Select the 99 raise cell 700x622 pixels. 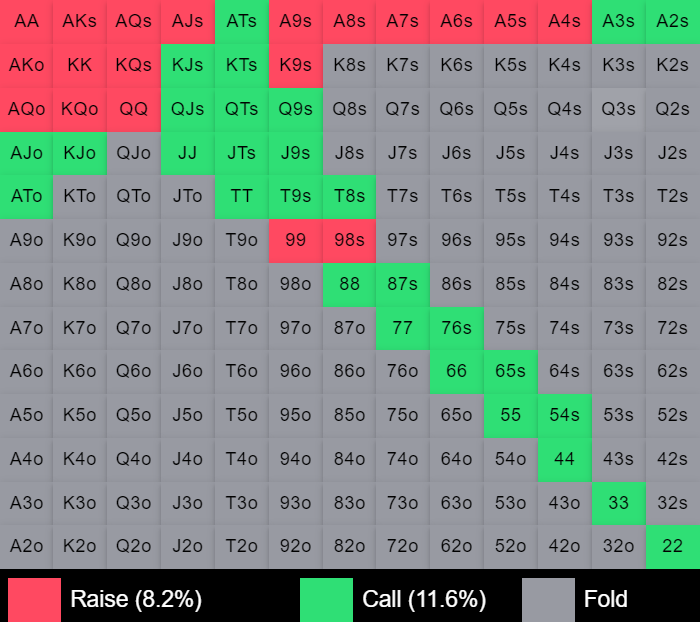pos(296,240)
